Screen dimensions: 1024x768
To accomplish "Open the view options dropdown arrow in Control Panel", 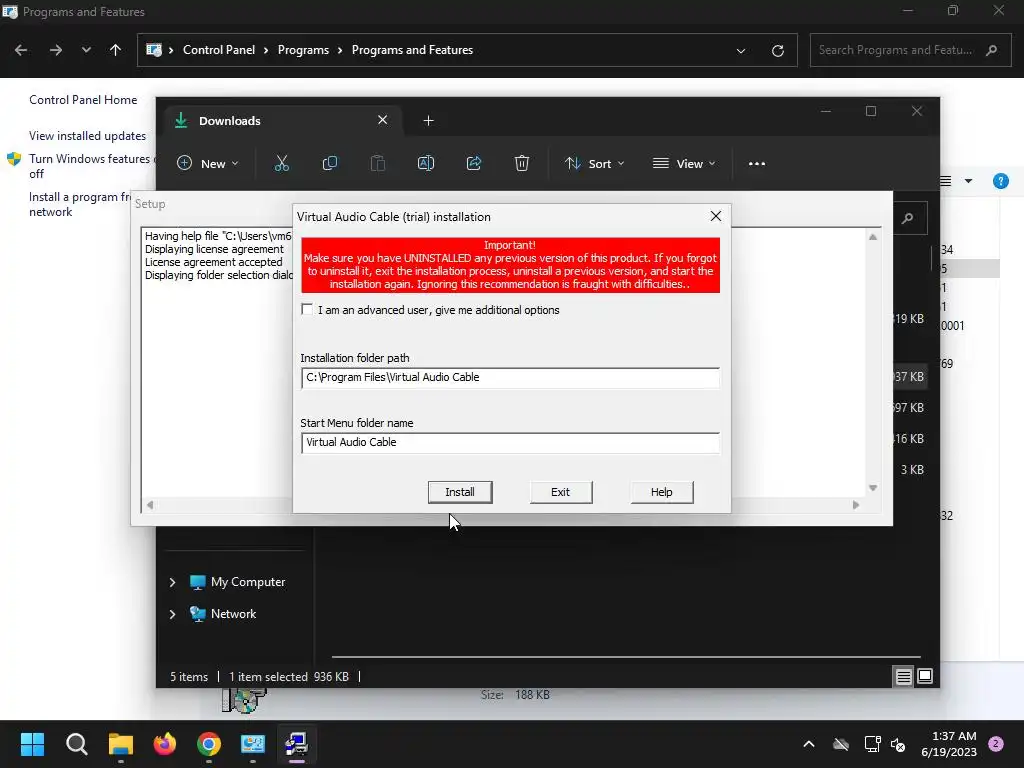I will [968, 181].
